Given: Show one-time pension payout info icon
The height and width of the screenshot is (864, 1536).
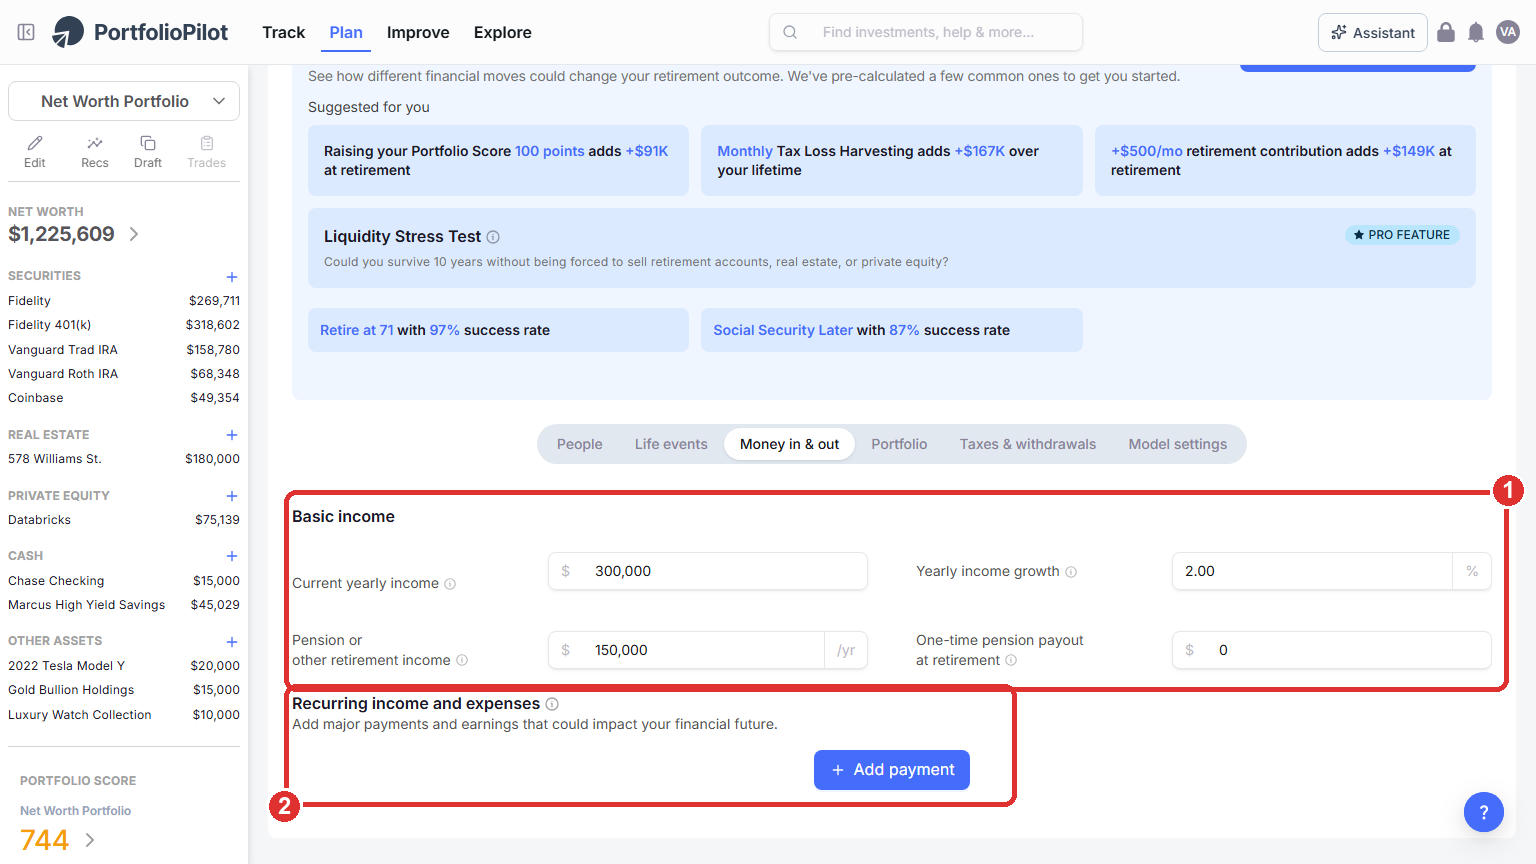Looking at the screenshot, I should click(1011, 660).
